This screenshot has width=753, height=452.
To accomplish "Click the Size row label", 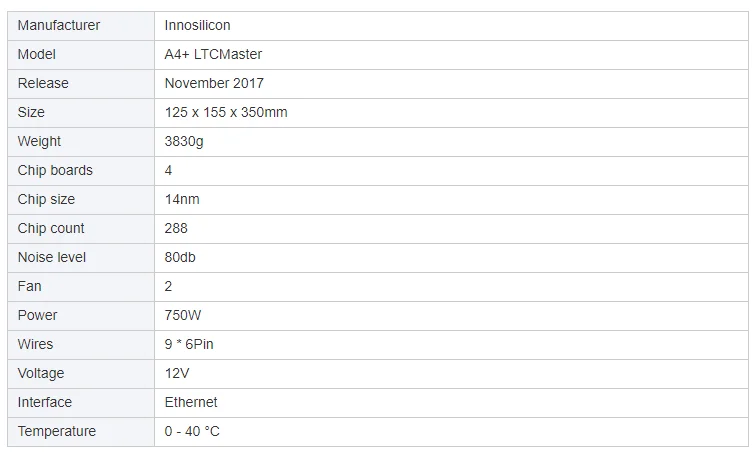I will pos(31,112).
